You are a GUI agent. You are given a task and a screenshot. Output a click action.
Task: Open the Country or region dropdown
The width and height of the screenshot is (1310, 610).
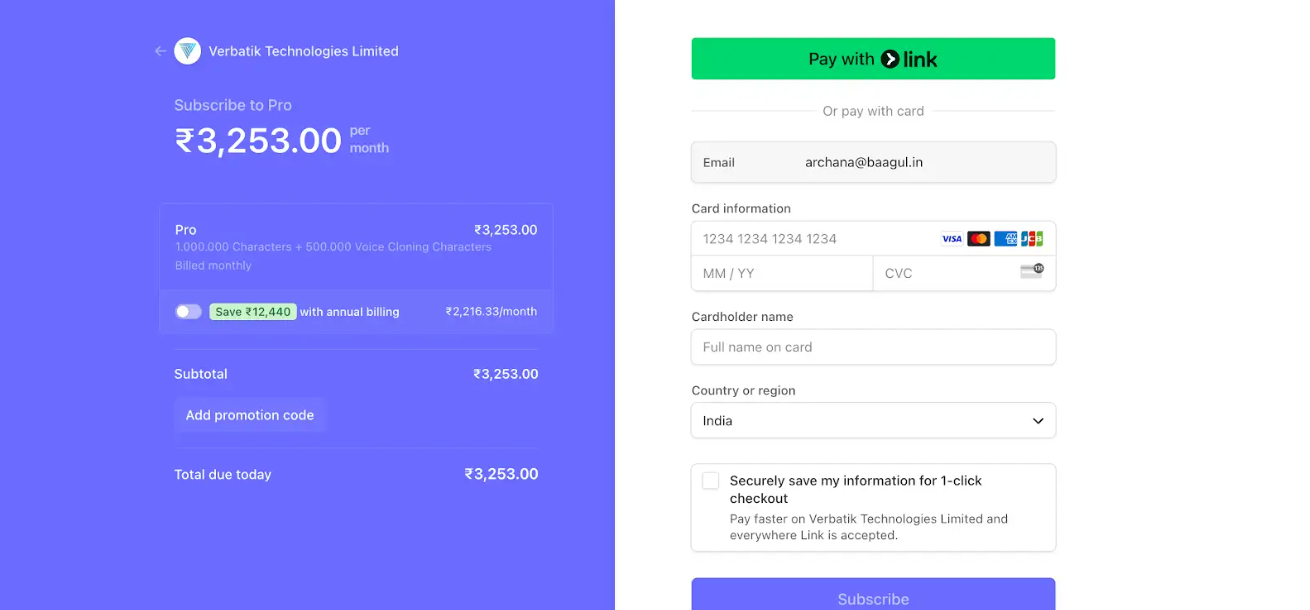[x=873, y=421]
